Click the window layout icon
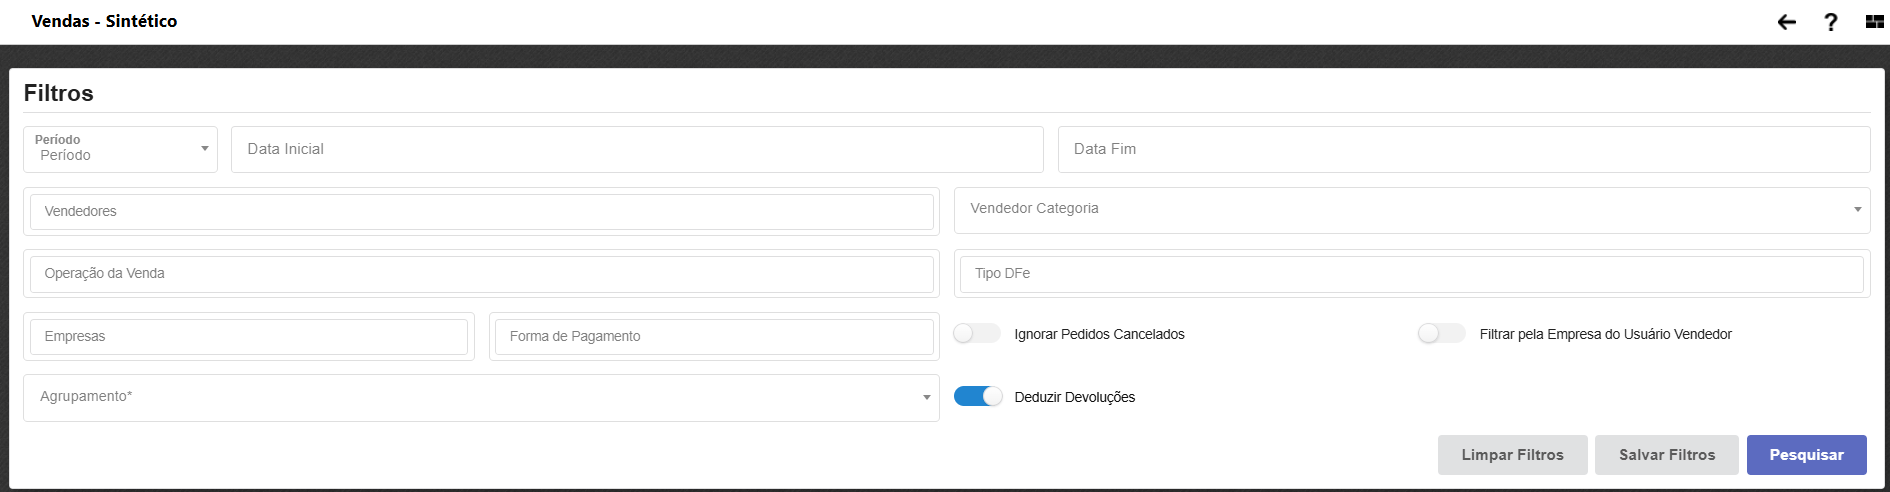 point(1874,22)
